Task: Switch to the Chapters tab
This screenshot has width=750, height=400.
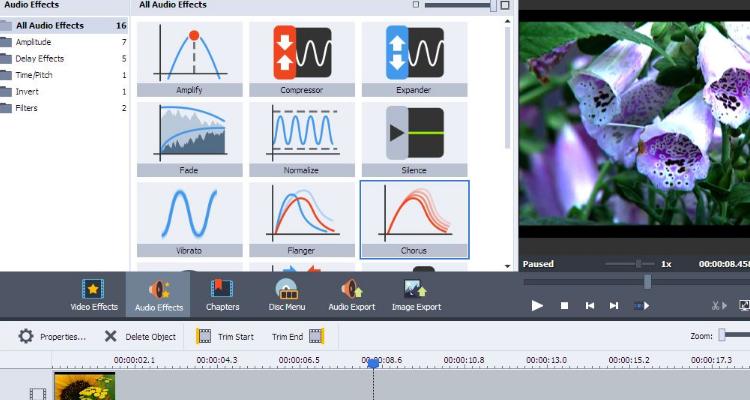Action: tap(222, 295)
